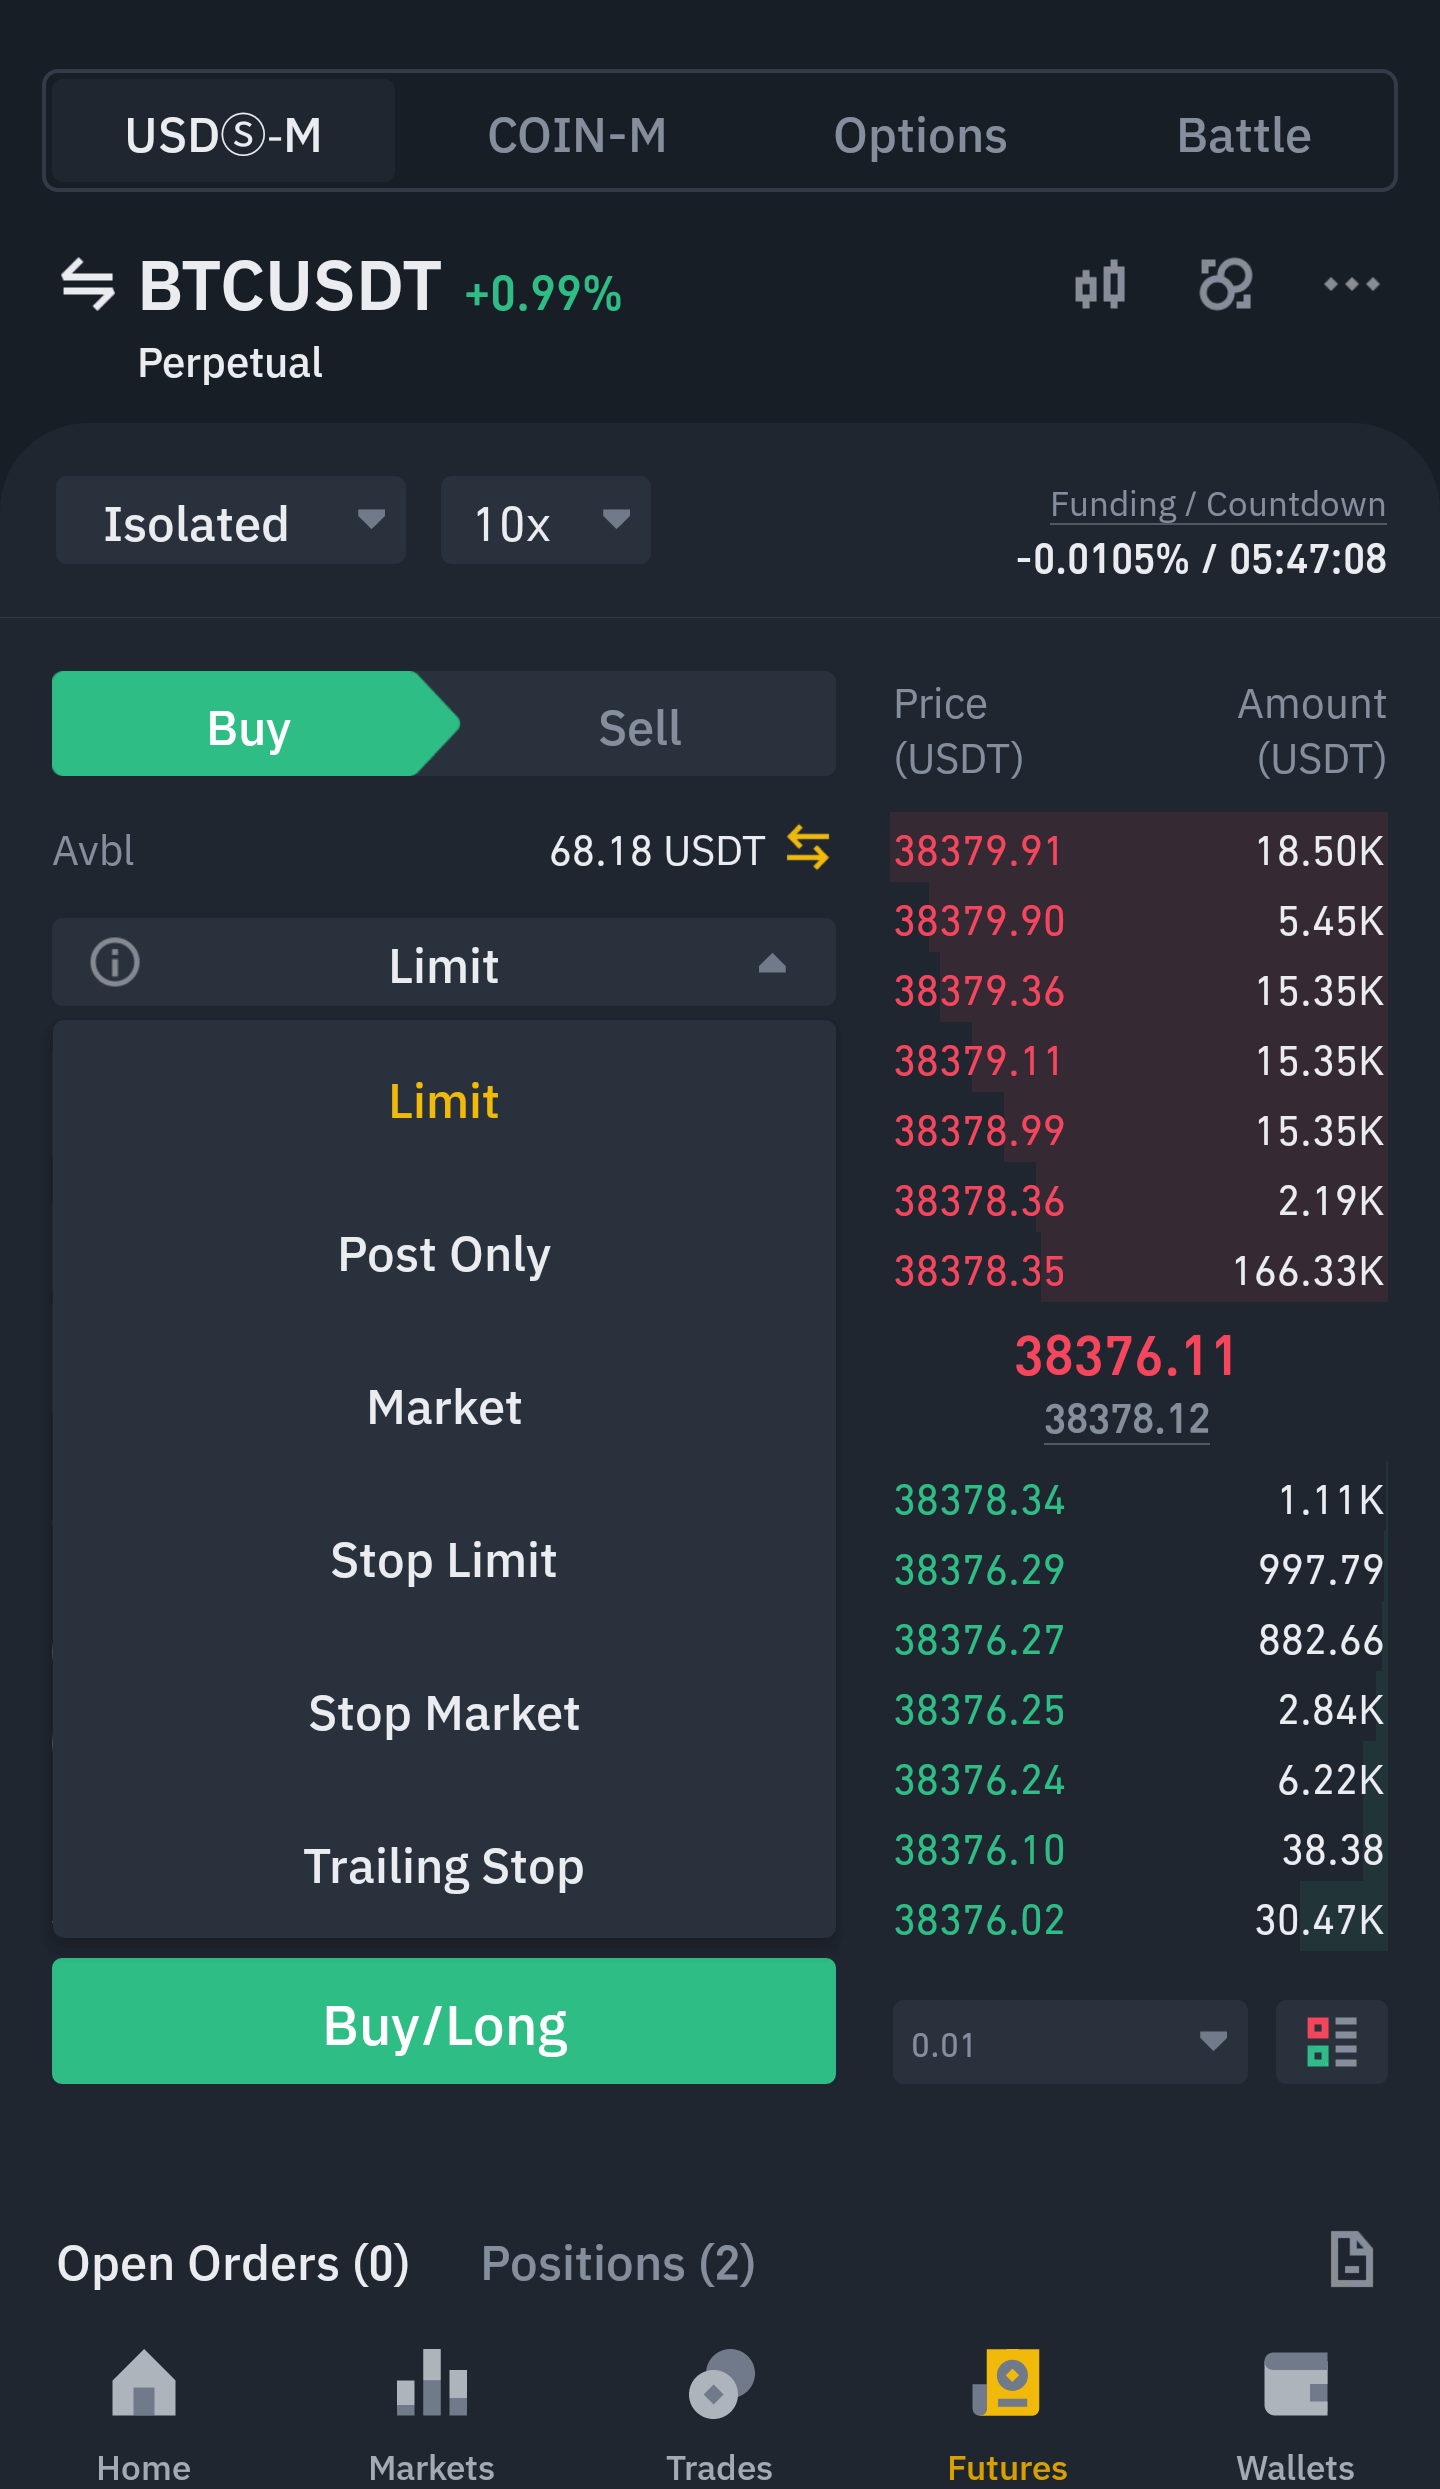The width and height of the screenshot is (1440, 2489).
Task: Tap the 166.33K ask amount
Action: point(1308,1271)
